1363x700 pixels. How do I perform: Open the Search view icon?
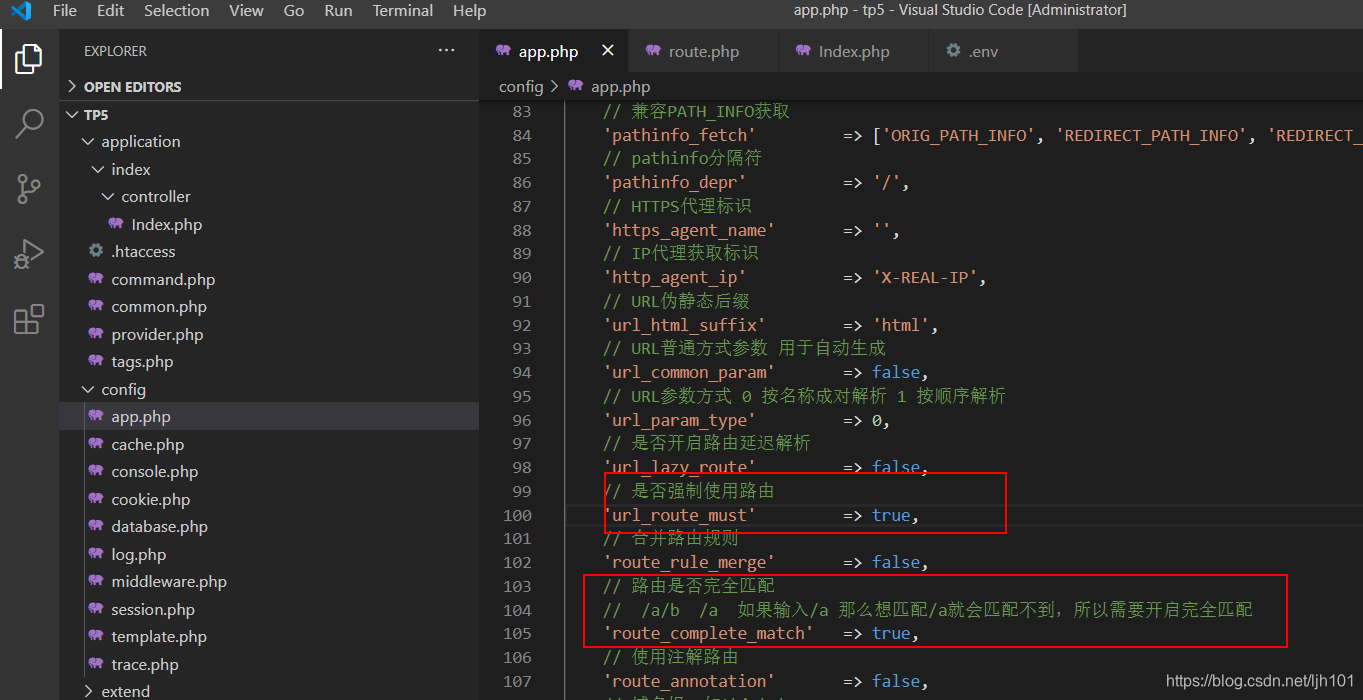coord(29,124)
